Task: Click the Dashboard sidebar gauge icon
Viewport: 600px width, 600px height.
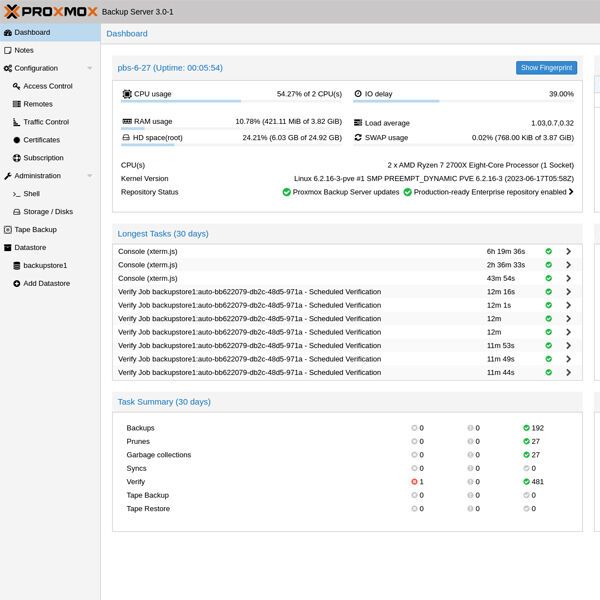Action: [x=8, y=33]
